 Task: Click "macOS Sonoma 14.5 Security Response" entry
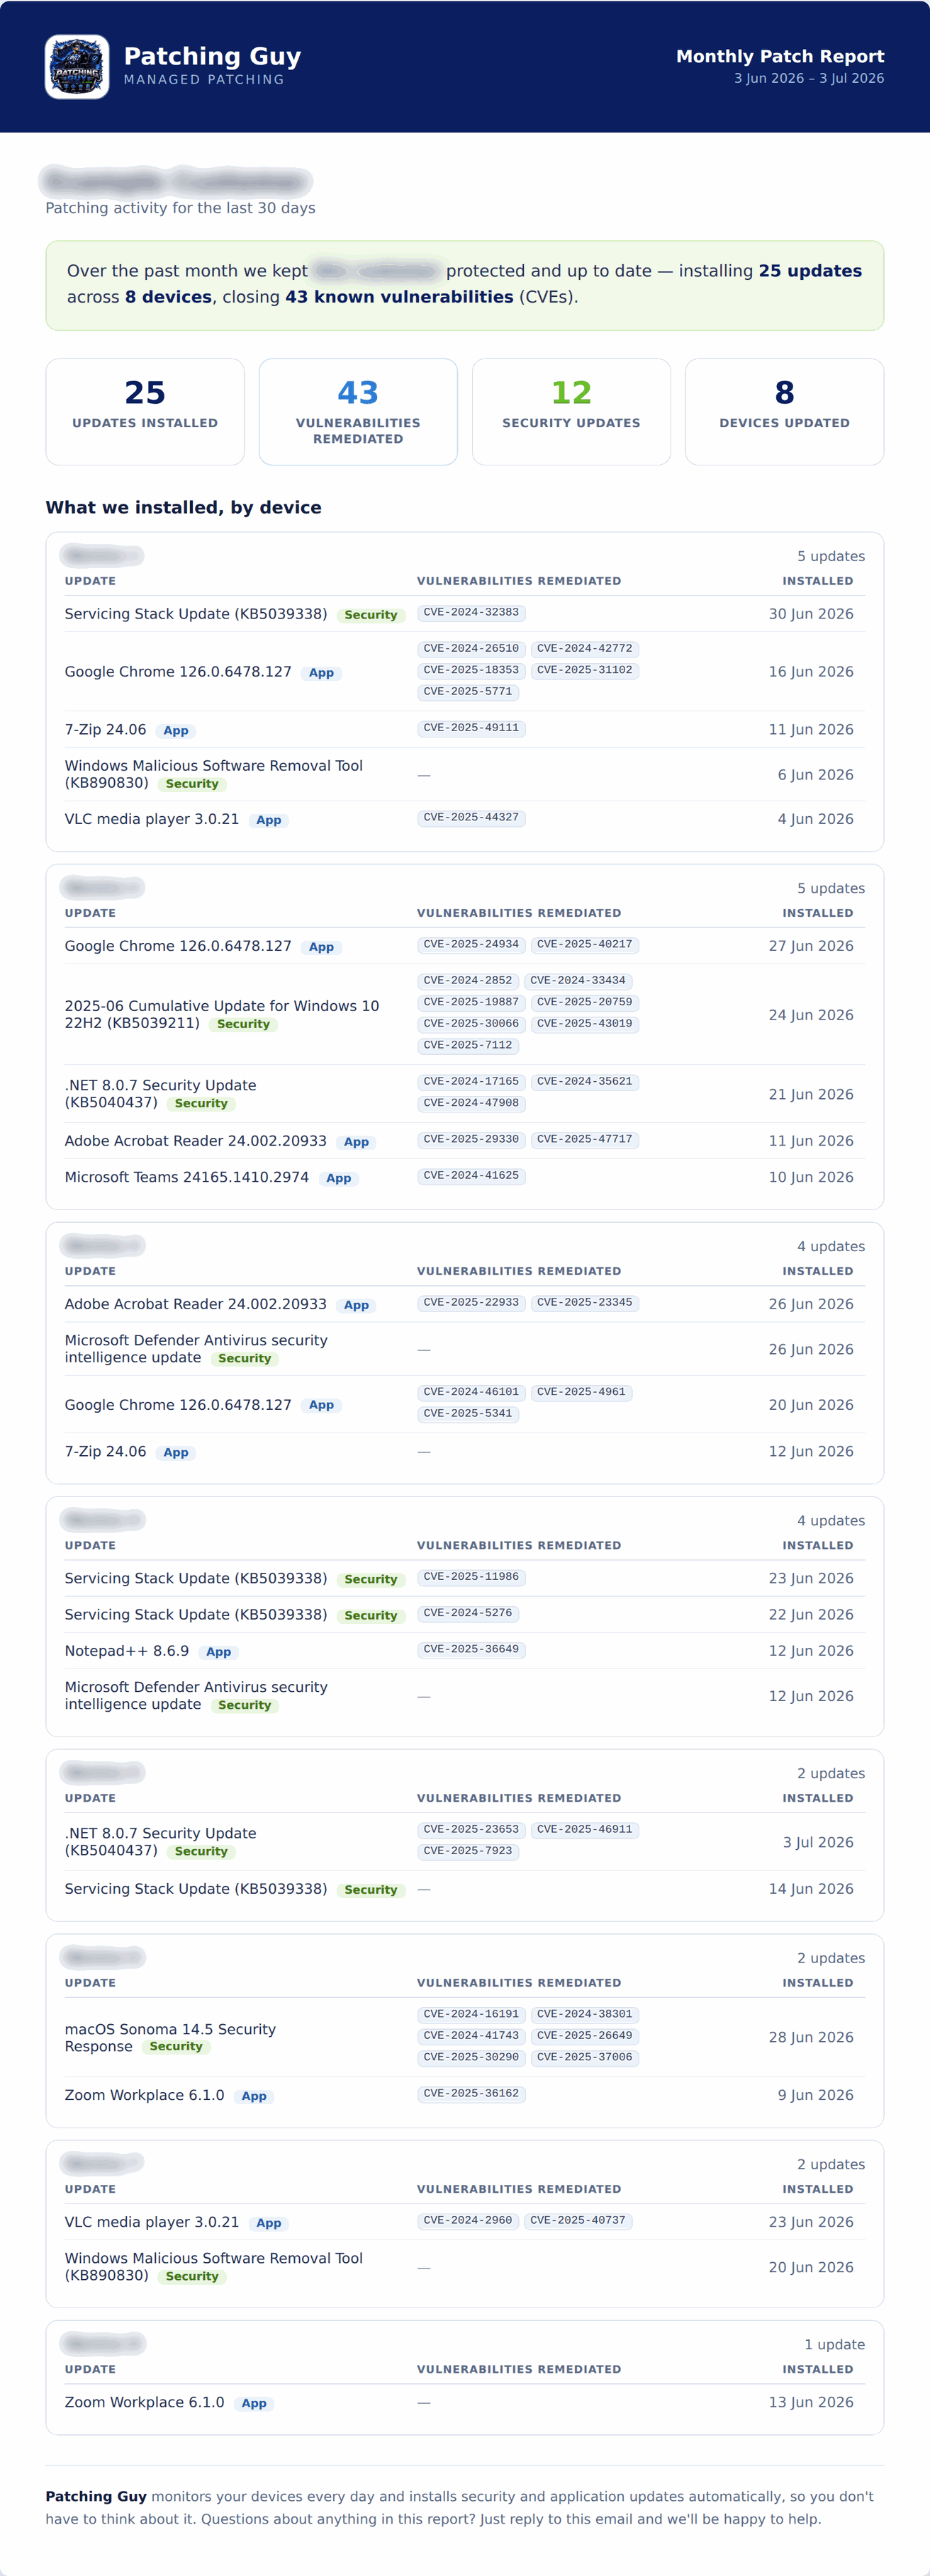coord(170,2038)
